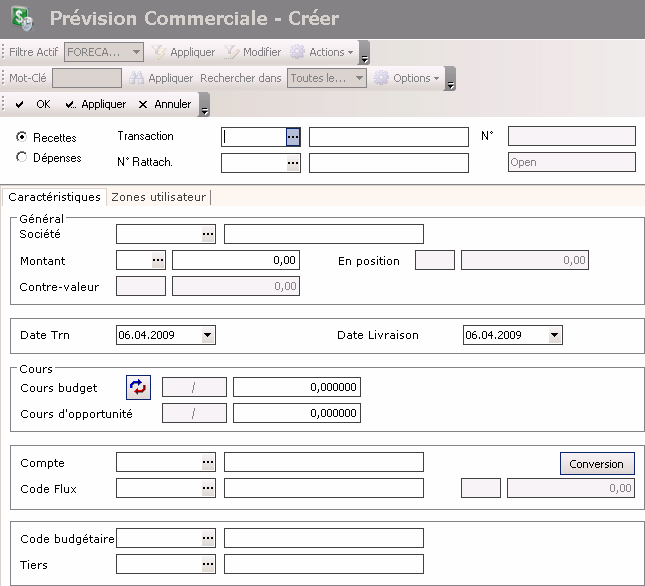Screen dimensions: 645x586
Task: Click into the Mot-Clé text field
Action: point(86,78)
